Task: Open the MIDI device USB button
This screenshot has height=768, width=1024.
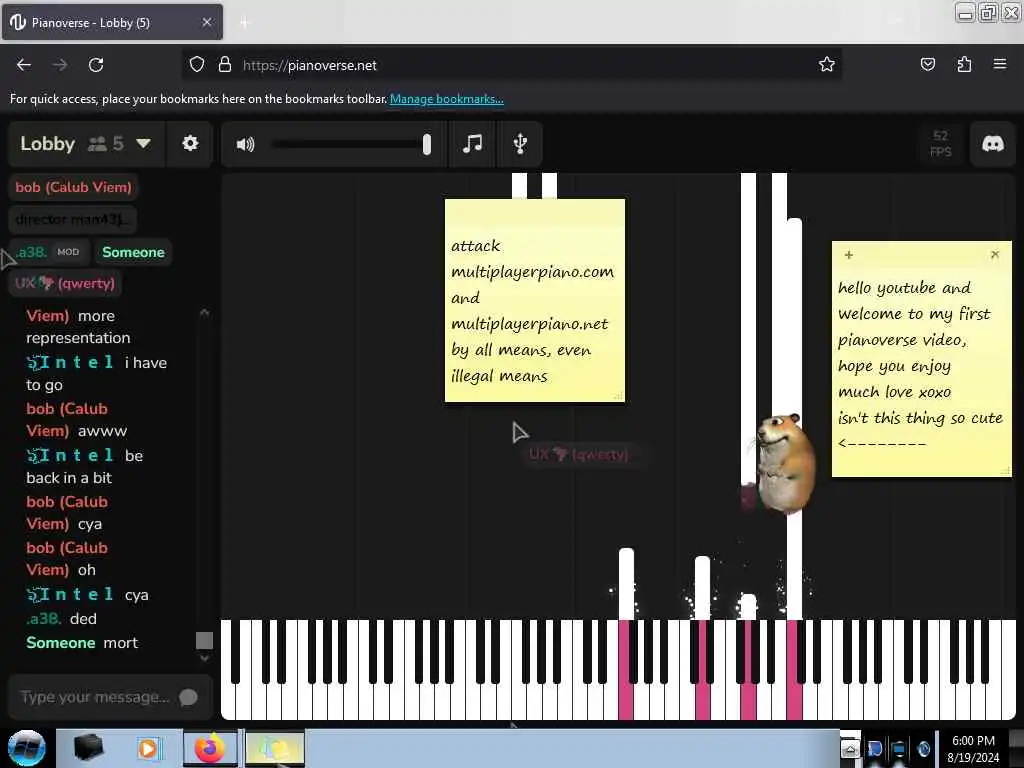Action: pyautogui.click(x=520, y=144)
